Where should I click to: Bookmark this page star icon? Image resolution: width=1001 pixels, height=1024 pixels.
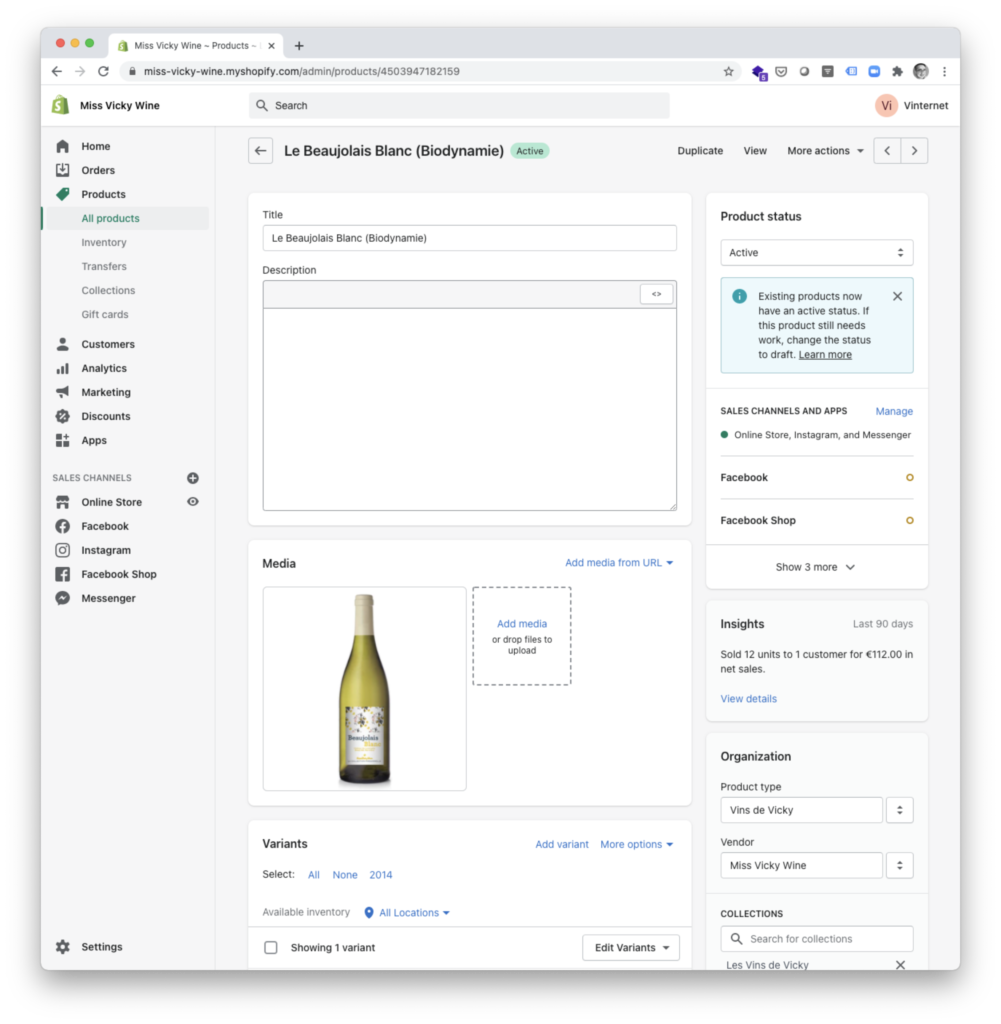pos(728,71)
